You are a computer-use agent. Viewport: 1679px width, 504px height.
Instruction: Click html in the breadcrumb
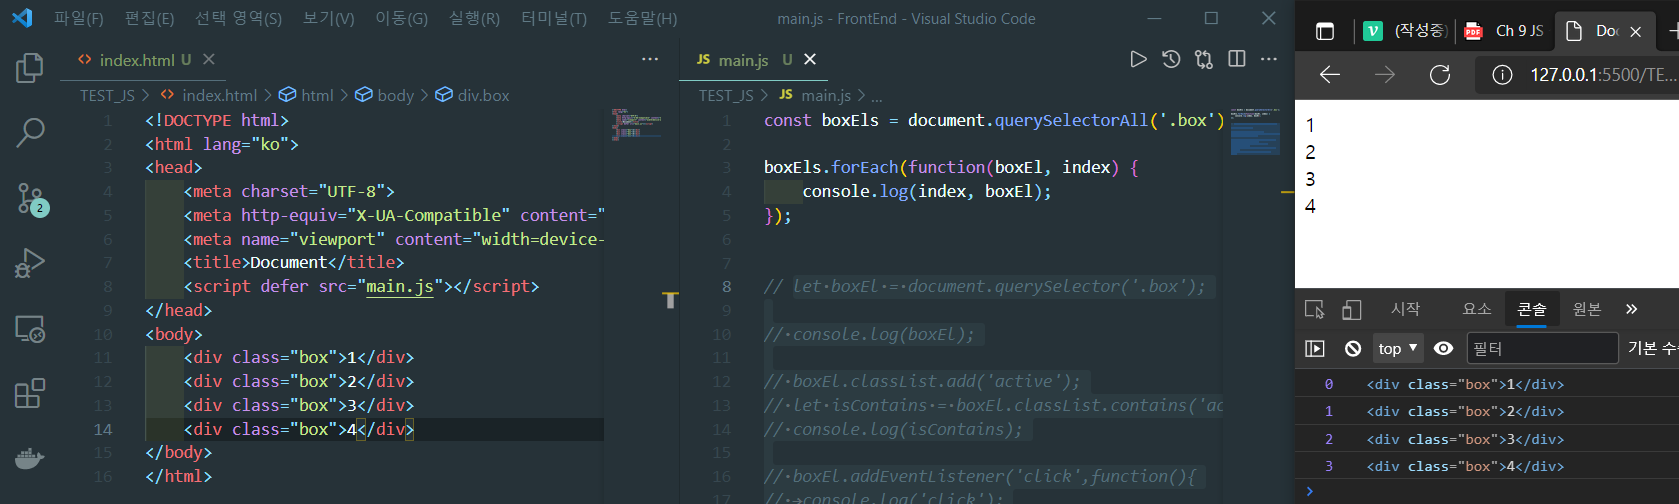click(317, 95)
